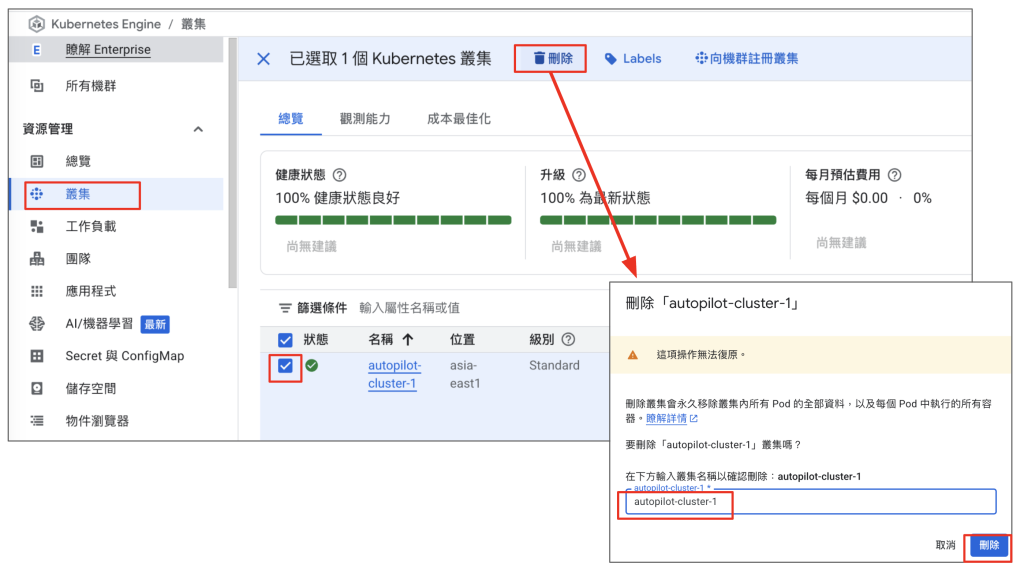Uncheck the autopilot-cluster-1 row checkbox
Image resolution: width=1024 pixels, height=572 pixels.
tap(286, 366)
